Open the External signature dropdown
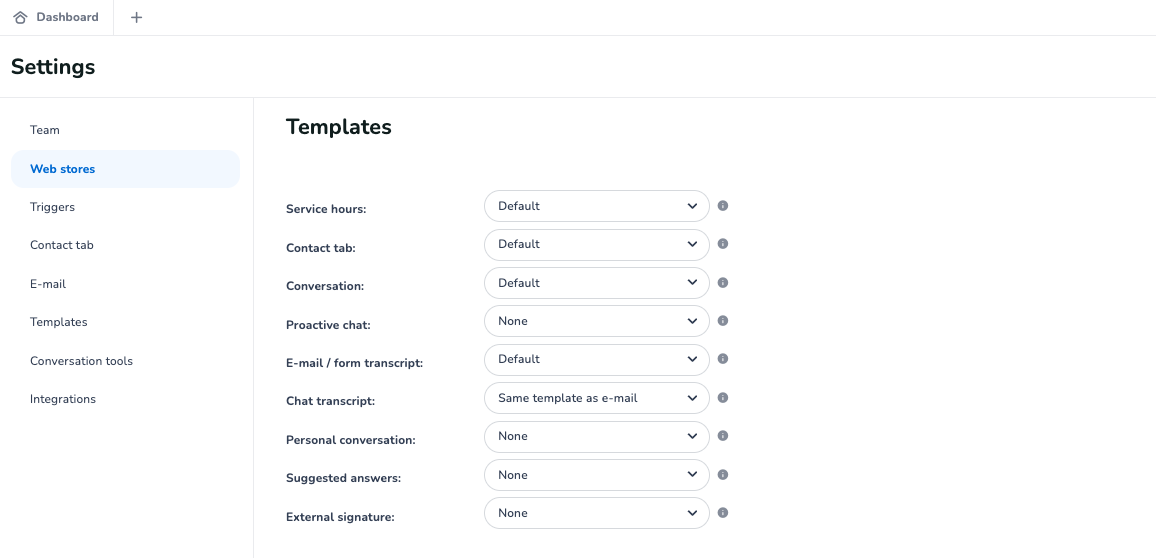Viewport: 1156px width, 558px height. [596, 513]
